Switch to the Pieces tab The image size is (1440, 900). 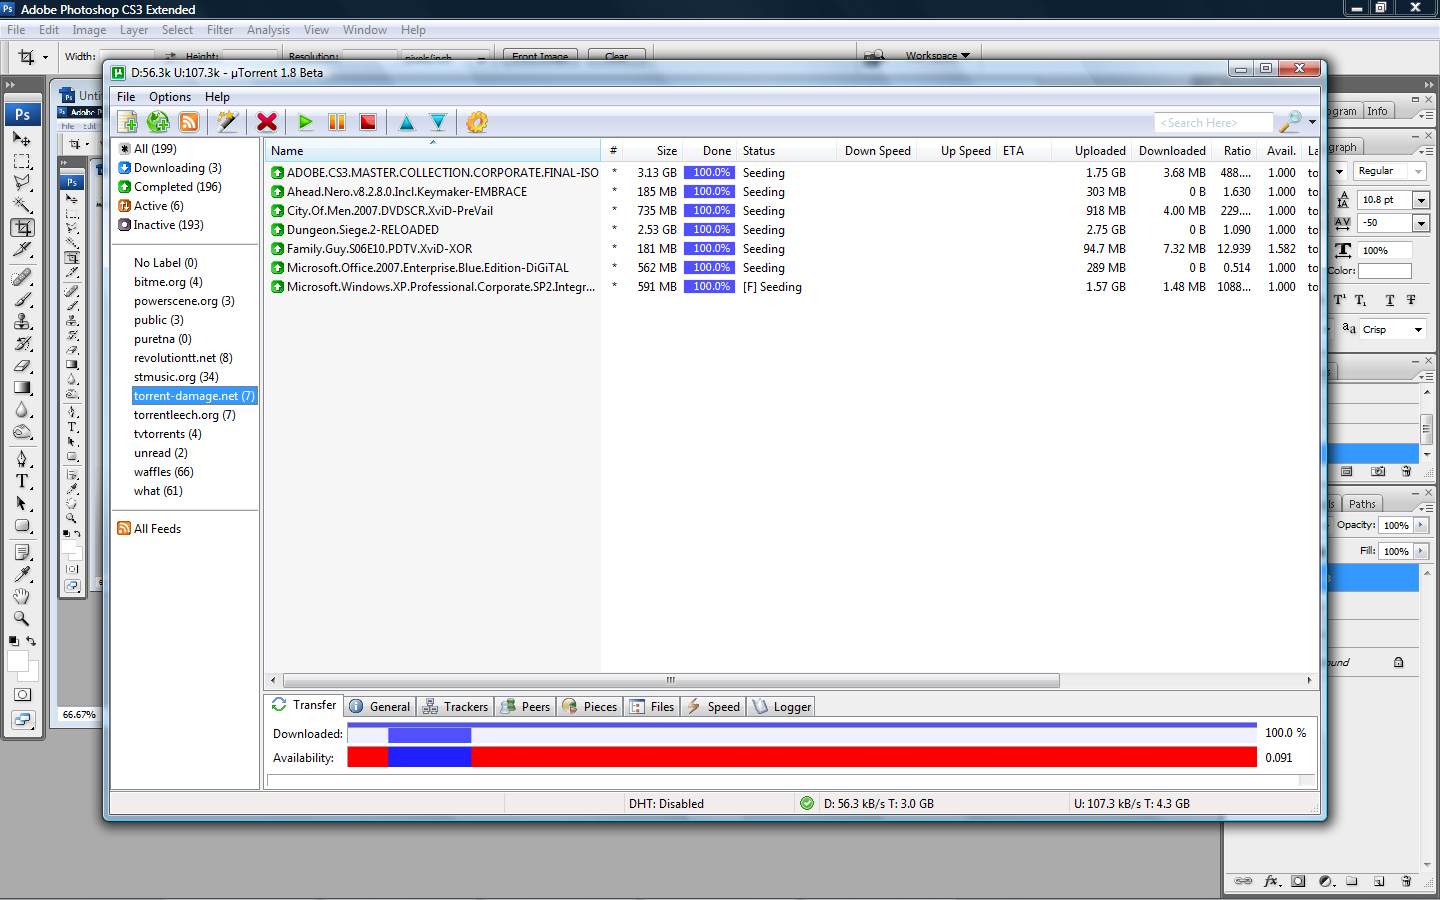pyautogui.click(x=590, y=706)
